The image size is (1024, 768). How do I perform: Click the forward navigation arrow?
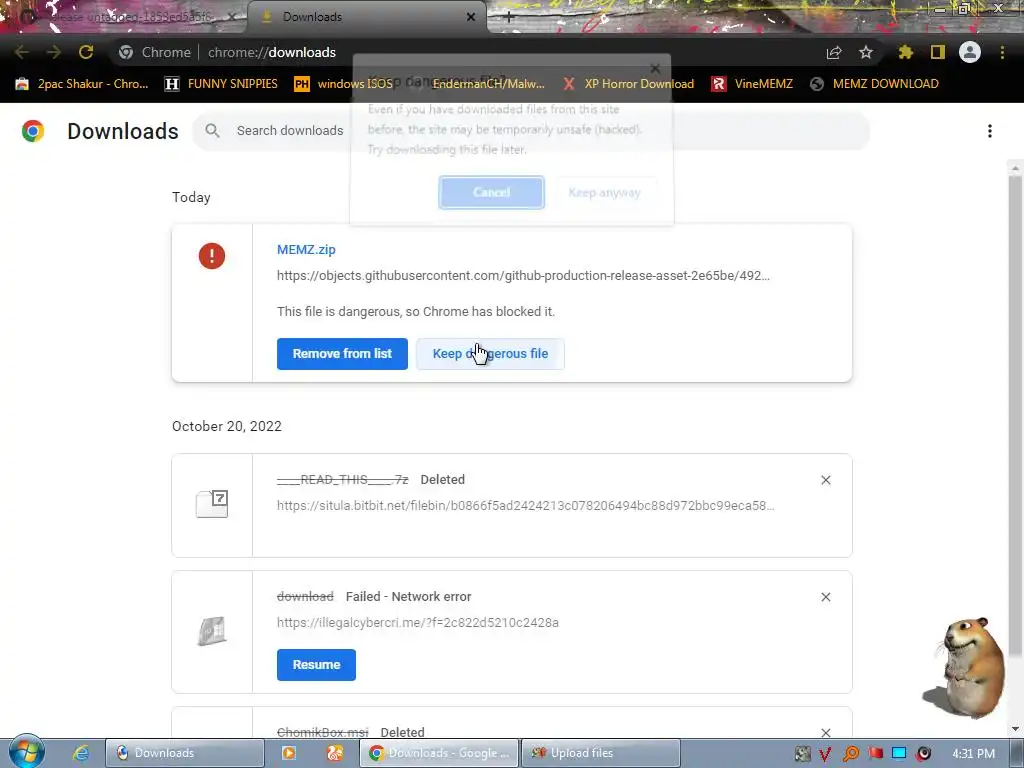tap(54, 52)
